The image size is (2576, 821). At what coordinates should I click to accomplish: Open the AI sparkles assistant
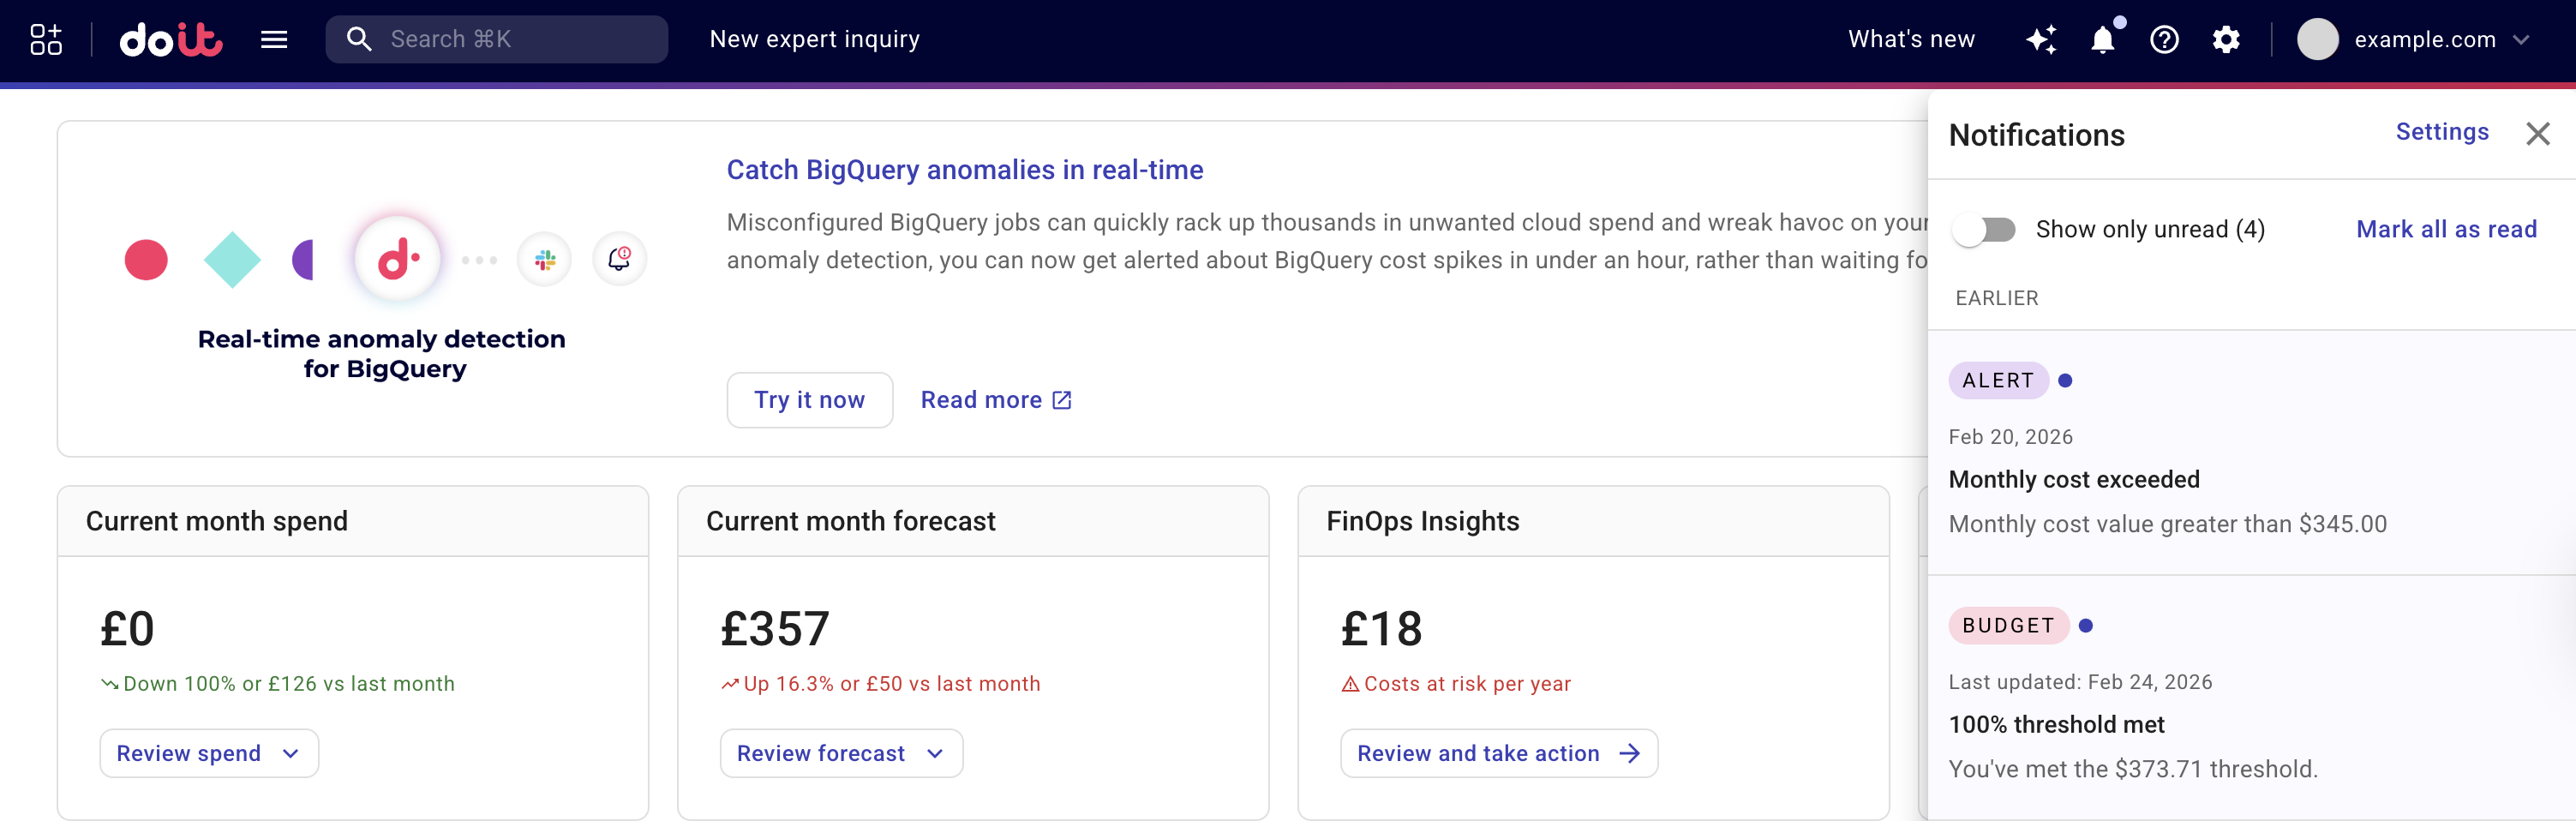[2042, 40]
